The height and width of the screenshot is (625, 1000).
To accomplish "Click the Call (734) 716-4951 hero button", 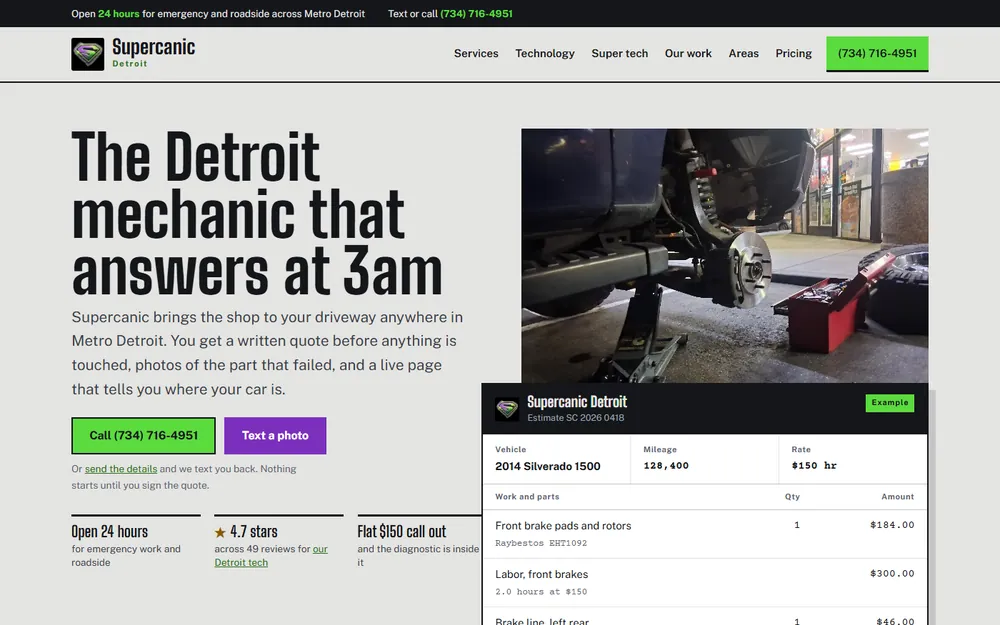I will point(143,436).
